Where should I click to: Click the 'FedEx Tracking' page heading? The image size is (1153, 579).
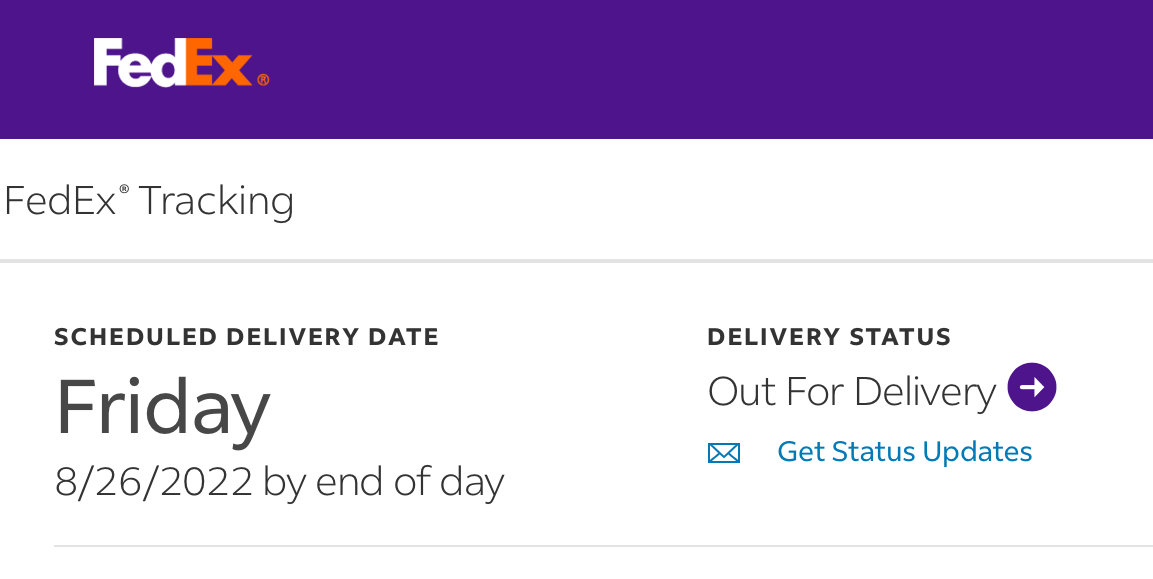[149, 201]
